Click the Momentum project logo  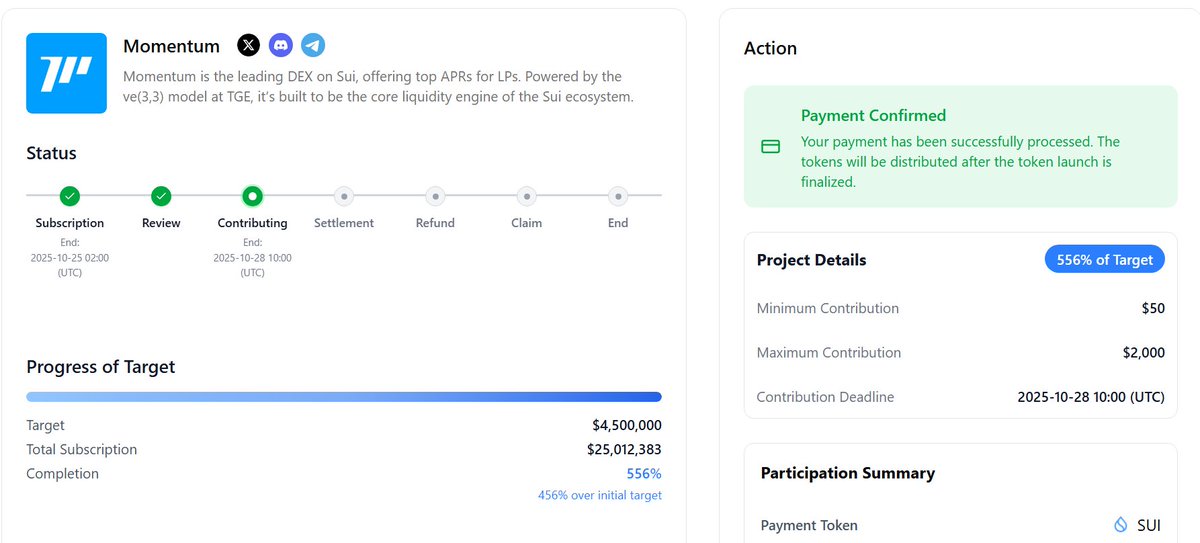67,73
